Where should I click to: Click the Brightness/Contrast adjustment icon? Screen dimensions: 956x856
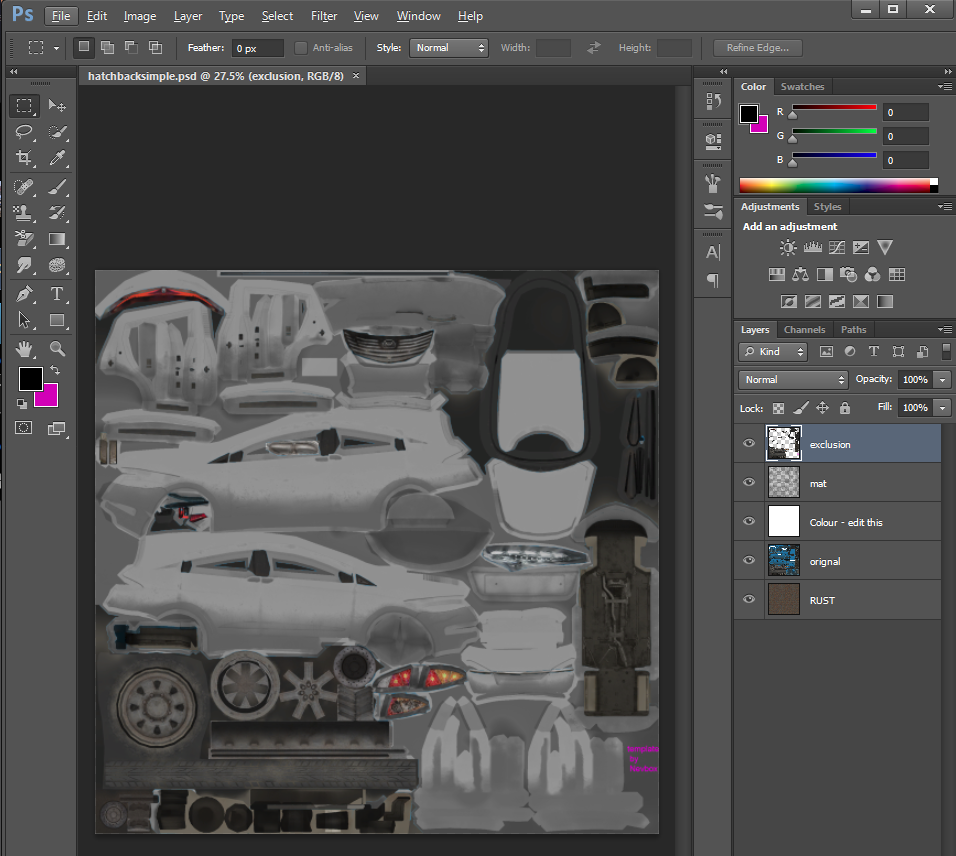(x=788, y=248)
